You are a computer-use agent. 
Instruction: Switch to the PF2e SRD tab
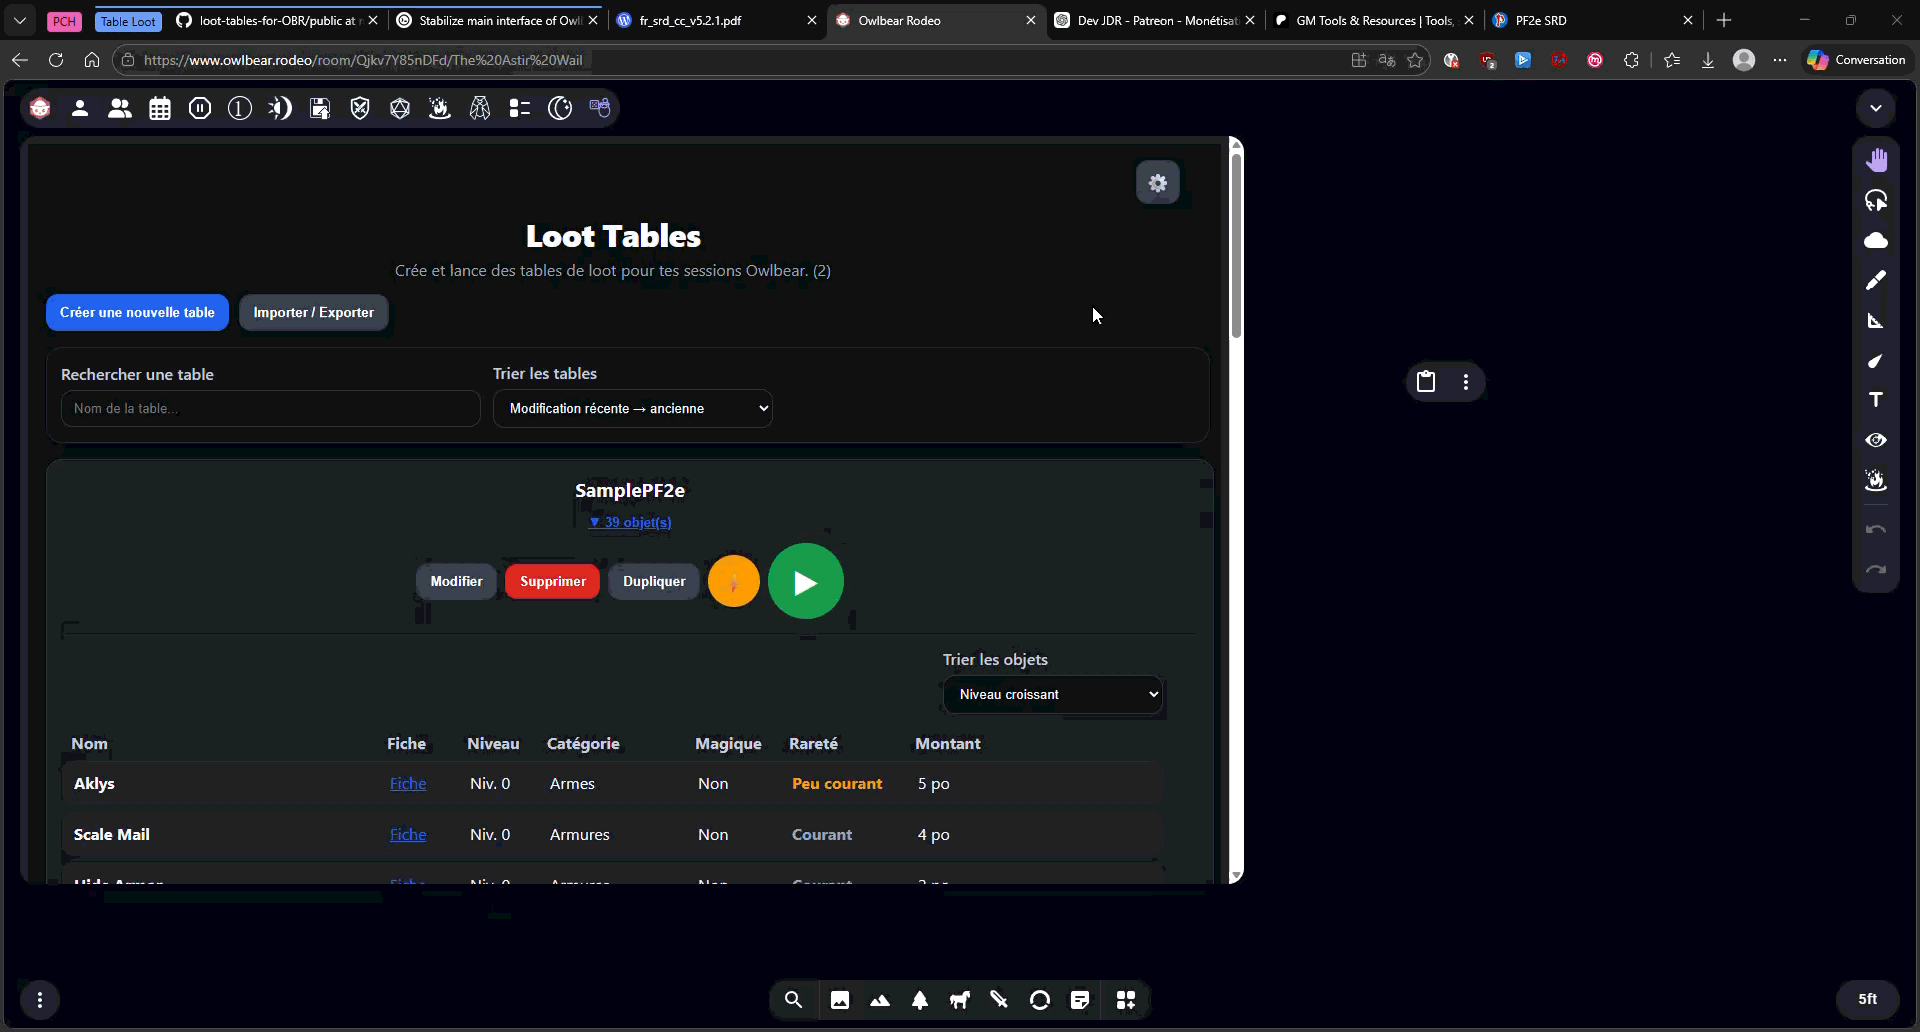point(1592,20)
